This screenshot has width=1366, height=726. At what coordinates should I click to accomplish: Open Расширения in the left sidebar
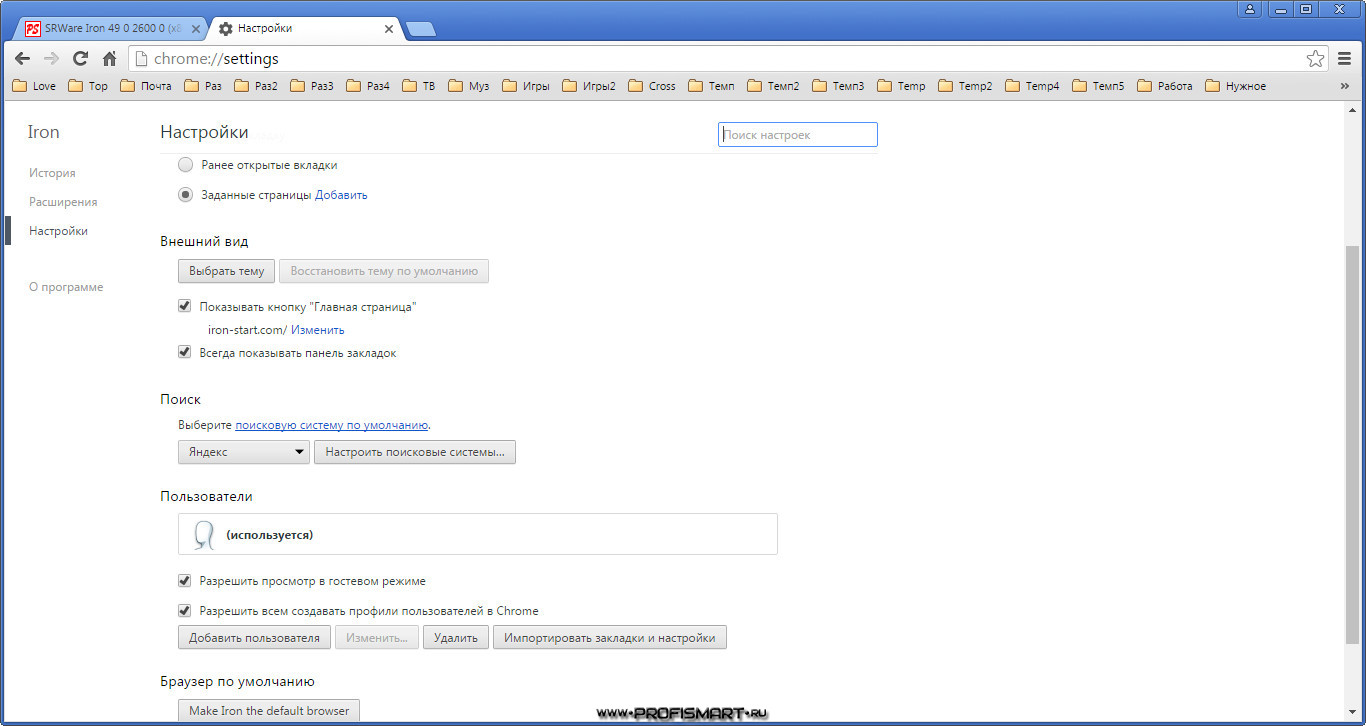click(63, 202)
